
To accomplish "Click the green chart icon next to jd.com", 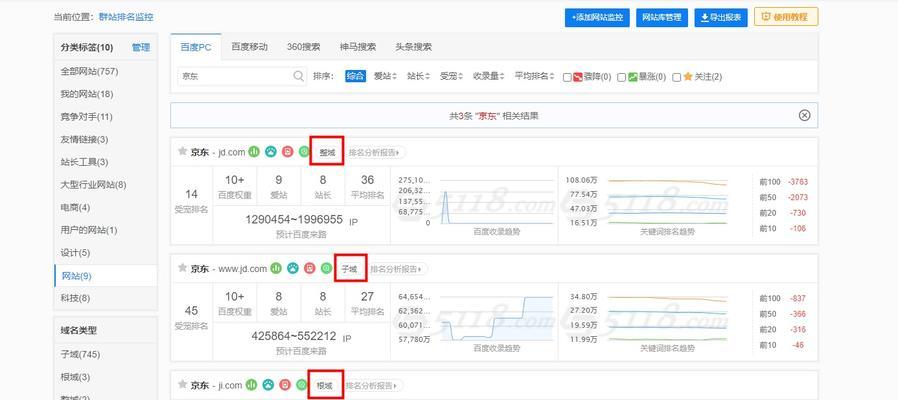I will click(254, 152).
